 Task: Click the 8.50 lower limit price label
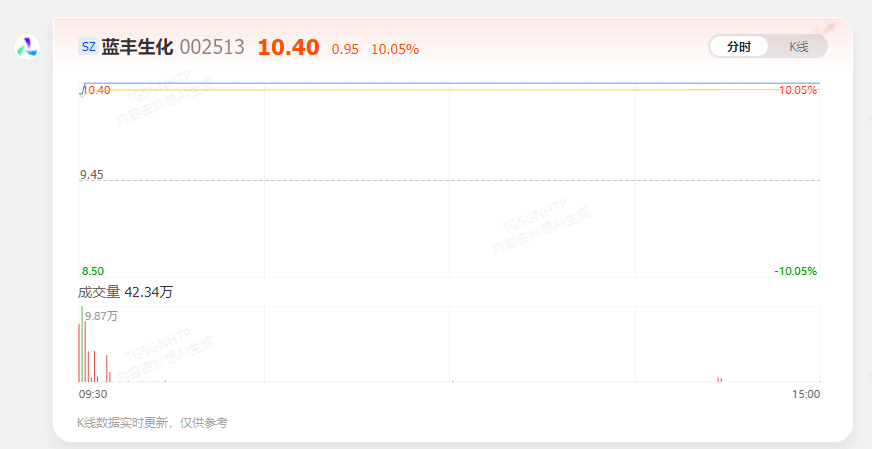coord(93,271)
